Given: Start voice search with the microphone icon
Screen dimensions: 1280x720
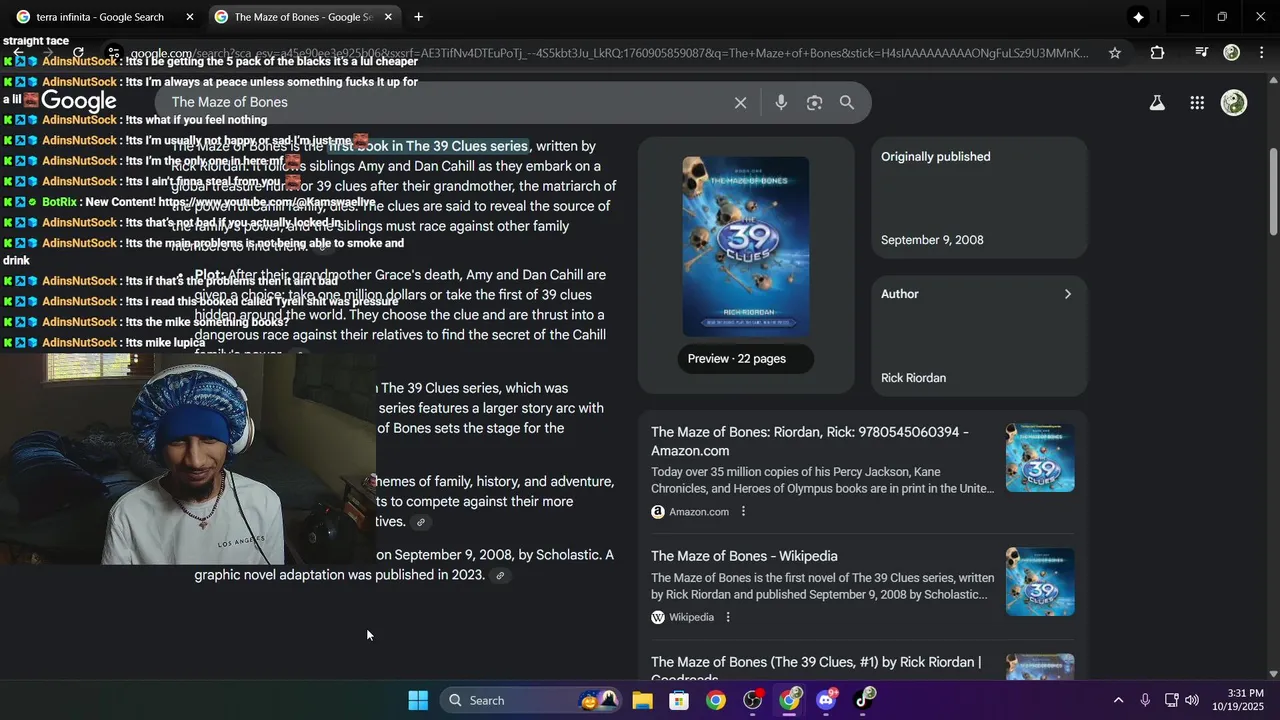Looking at the screenshot, I should pos(781,102).
